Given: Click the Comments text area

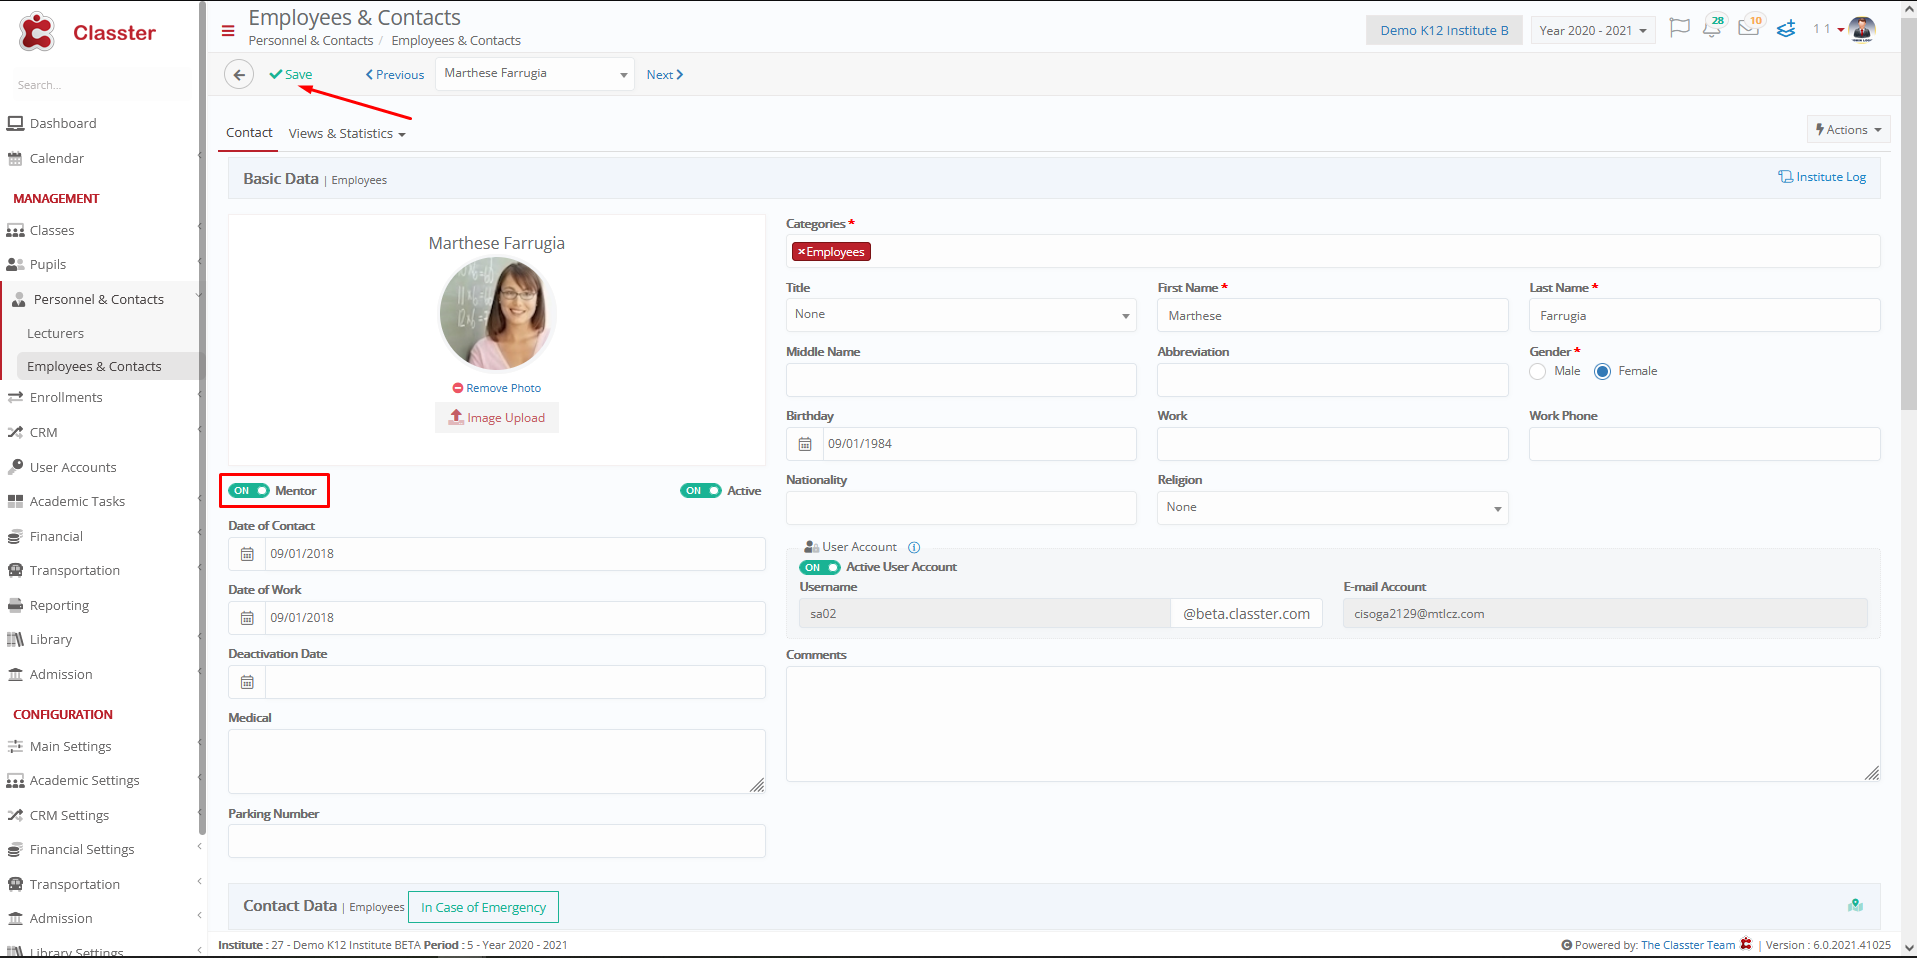Looking at the screenshot, I should [x=1333, y=724].
